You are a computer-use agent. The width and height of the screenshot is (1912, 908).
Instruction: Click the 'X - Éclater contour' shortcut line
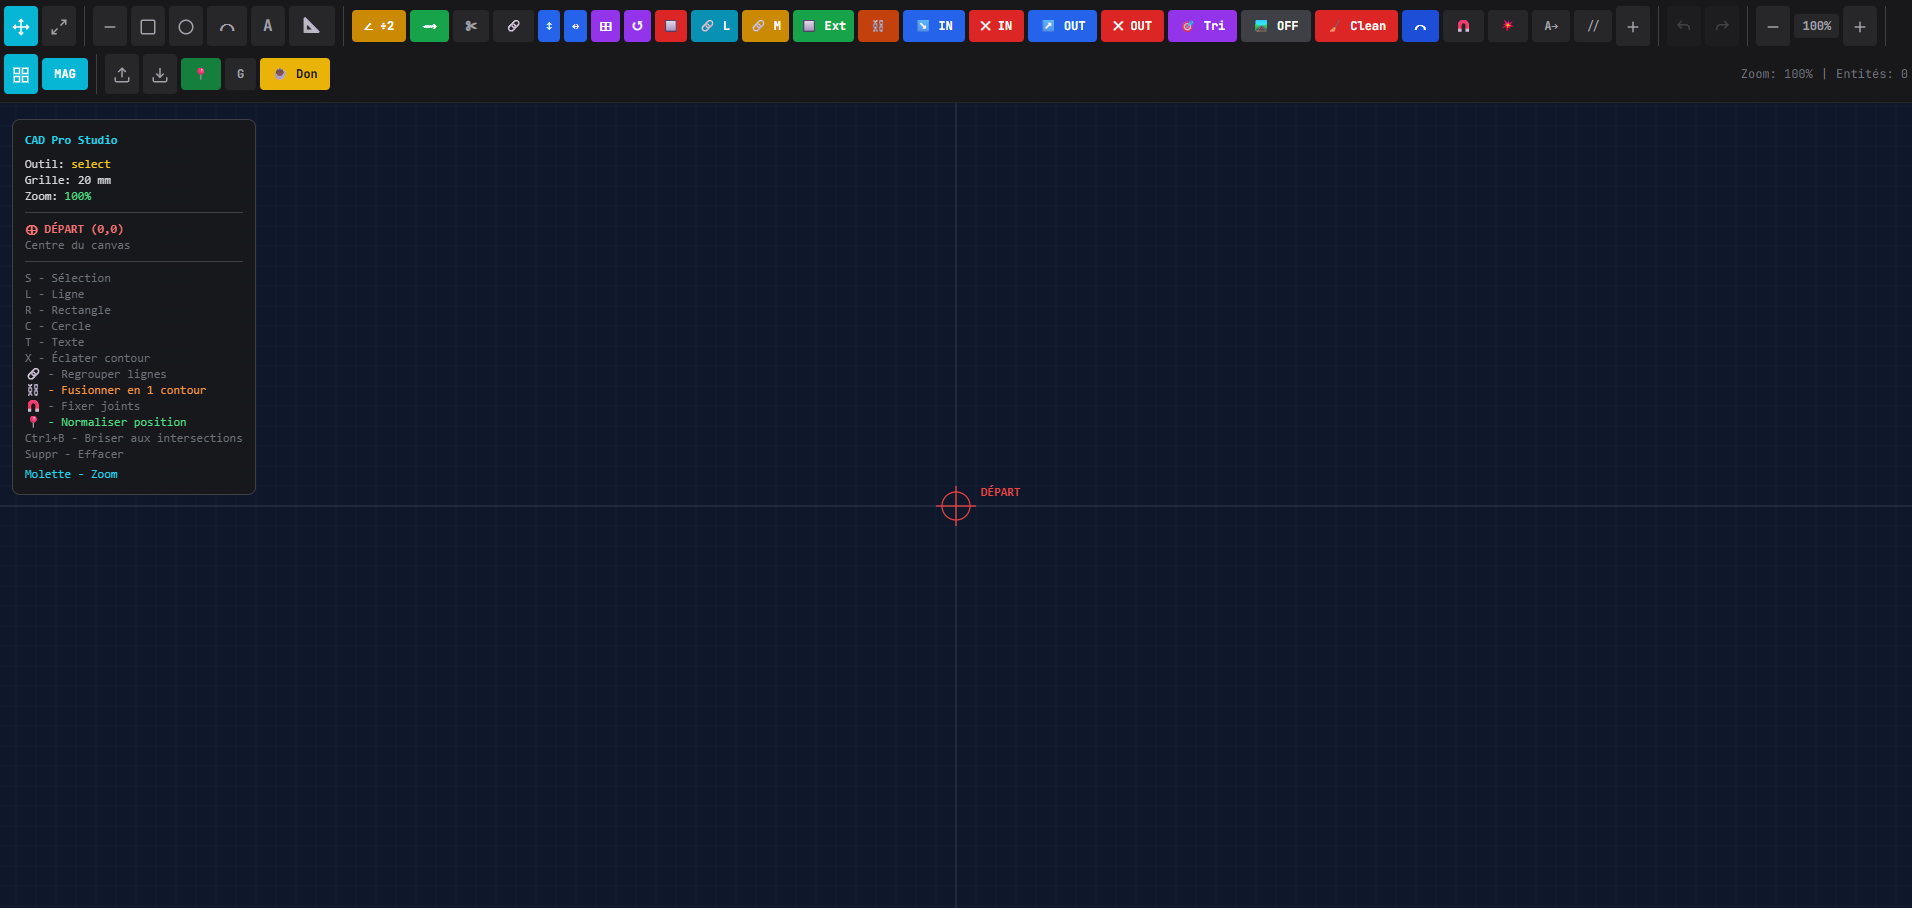tap(87, 358)
